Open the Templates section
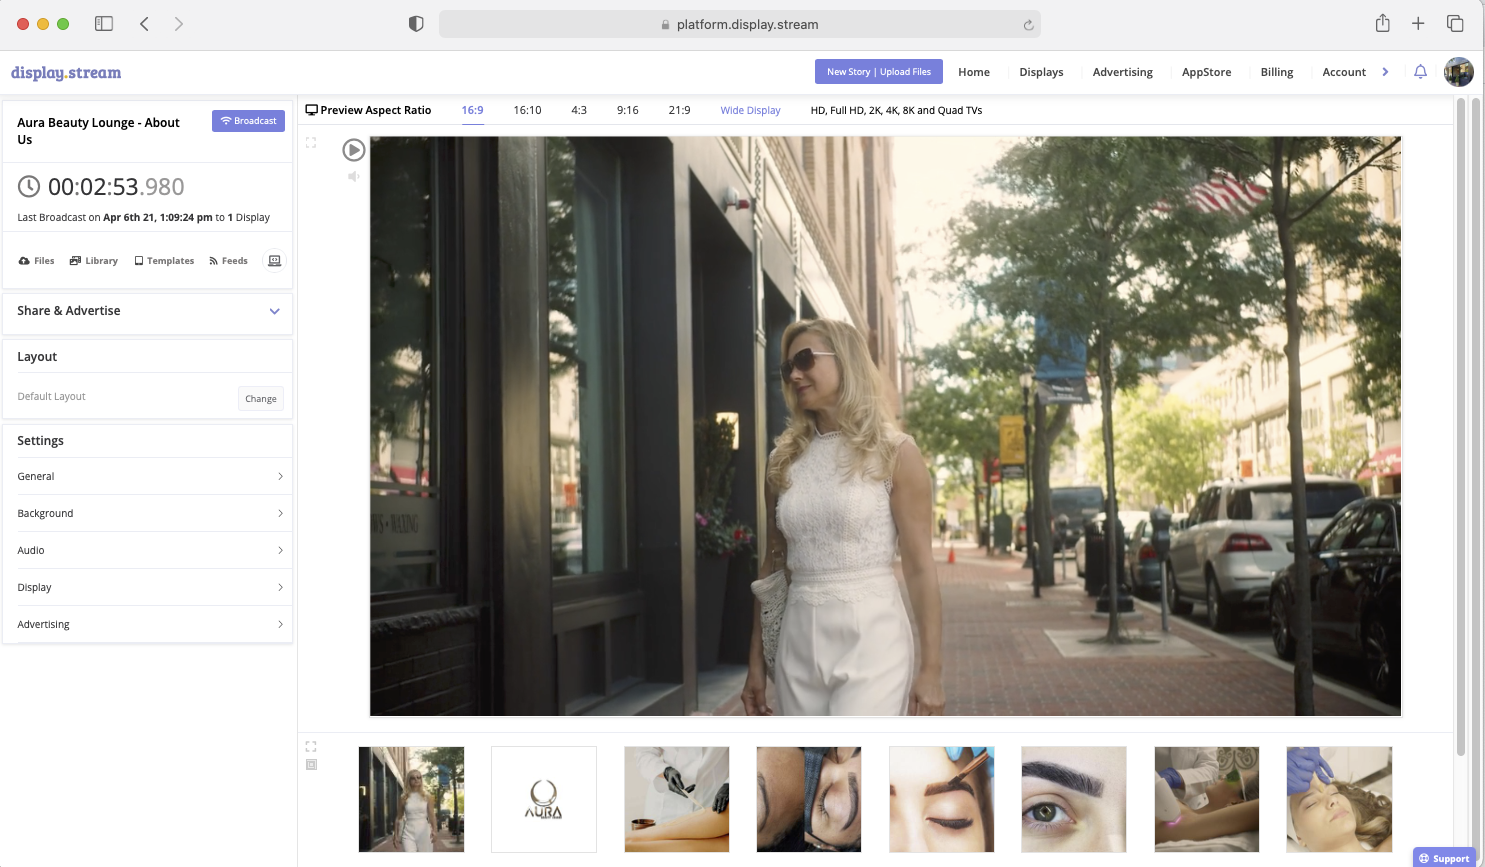This screenshot has width=1485, height=867. coord(164,261)
